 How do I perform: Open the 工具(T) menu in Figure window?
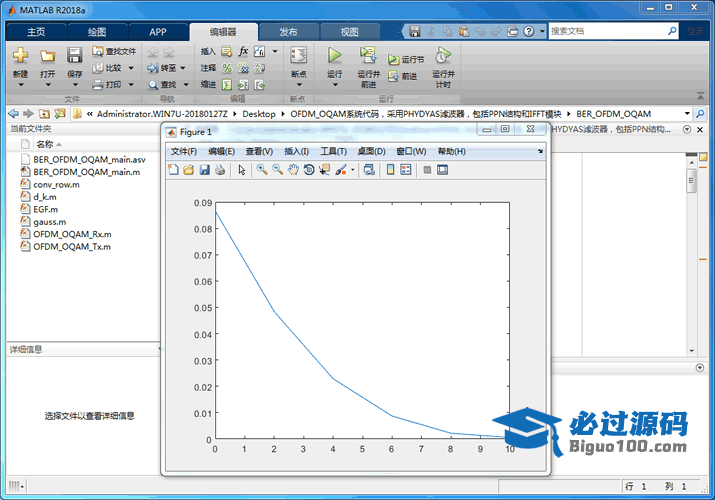[x=333, y=151]
